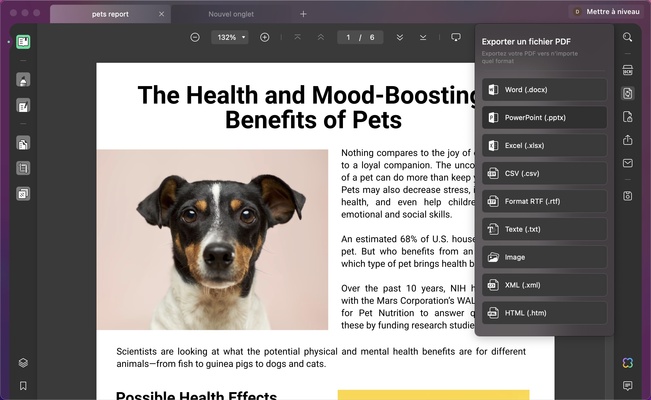Click the Mettre à niveau upgrade button
The image size is (651, 400).
click(x=606, y=11)
